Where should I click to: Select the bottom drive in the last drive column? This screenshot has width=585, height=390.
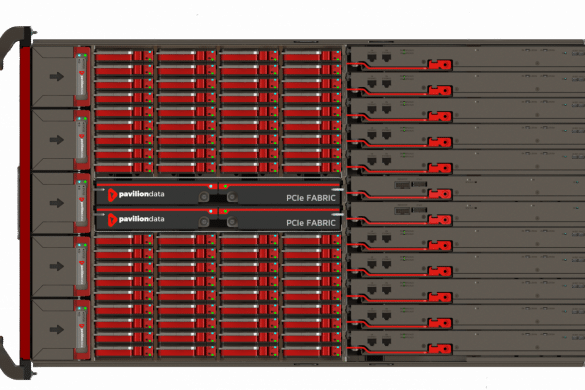pos(312,351)
